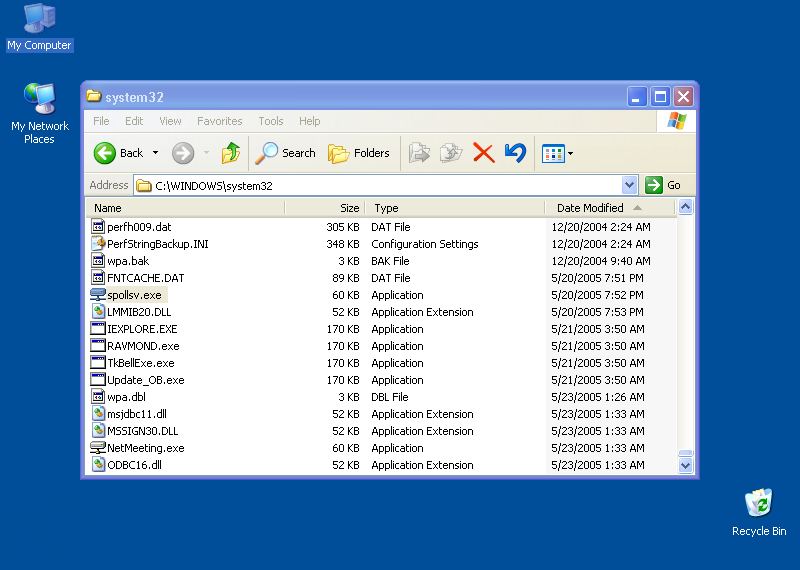Image resolution: width=800 pixels, height=570 pixels.
Task: Click the blue Undo icon
Action: 515,153
